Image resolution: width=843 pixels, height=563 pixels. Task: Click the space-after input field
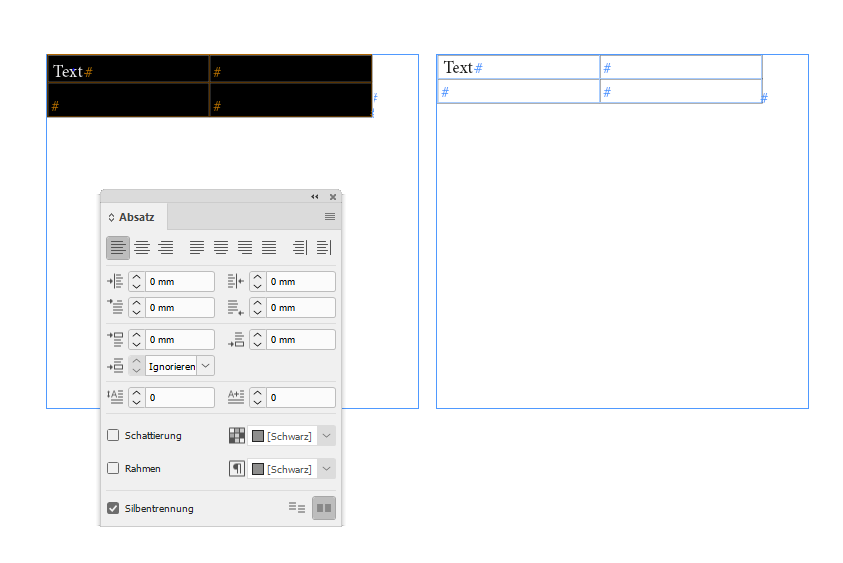(x=301, y=340)
